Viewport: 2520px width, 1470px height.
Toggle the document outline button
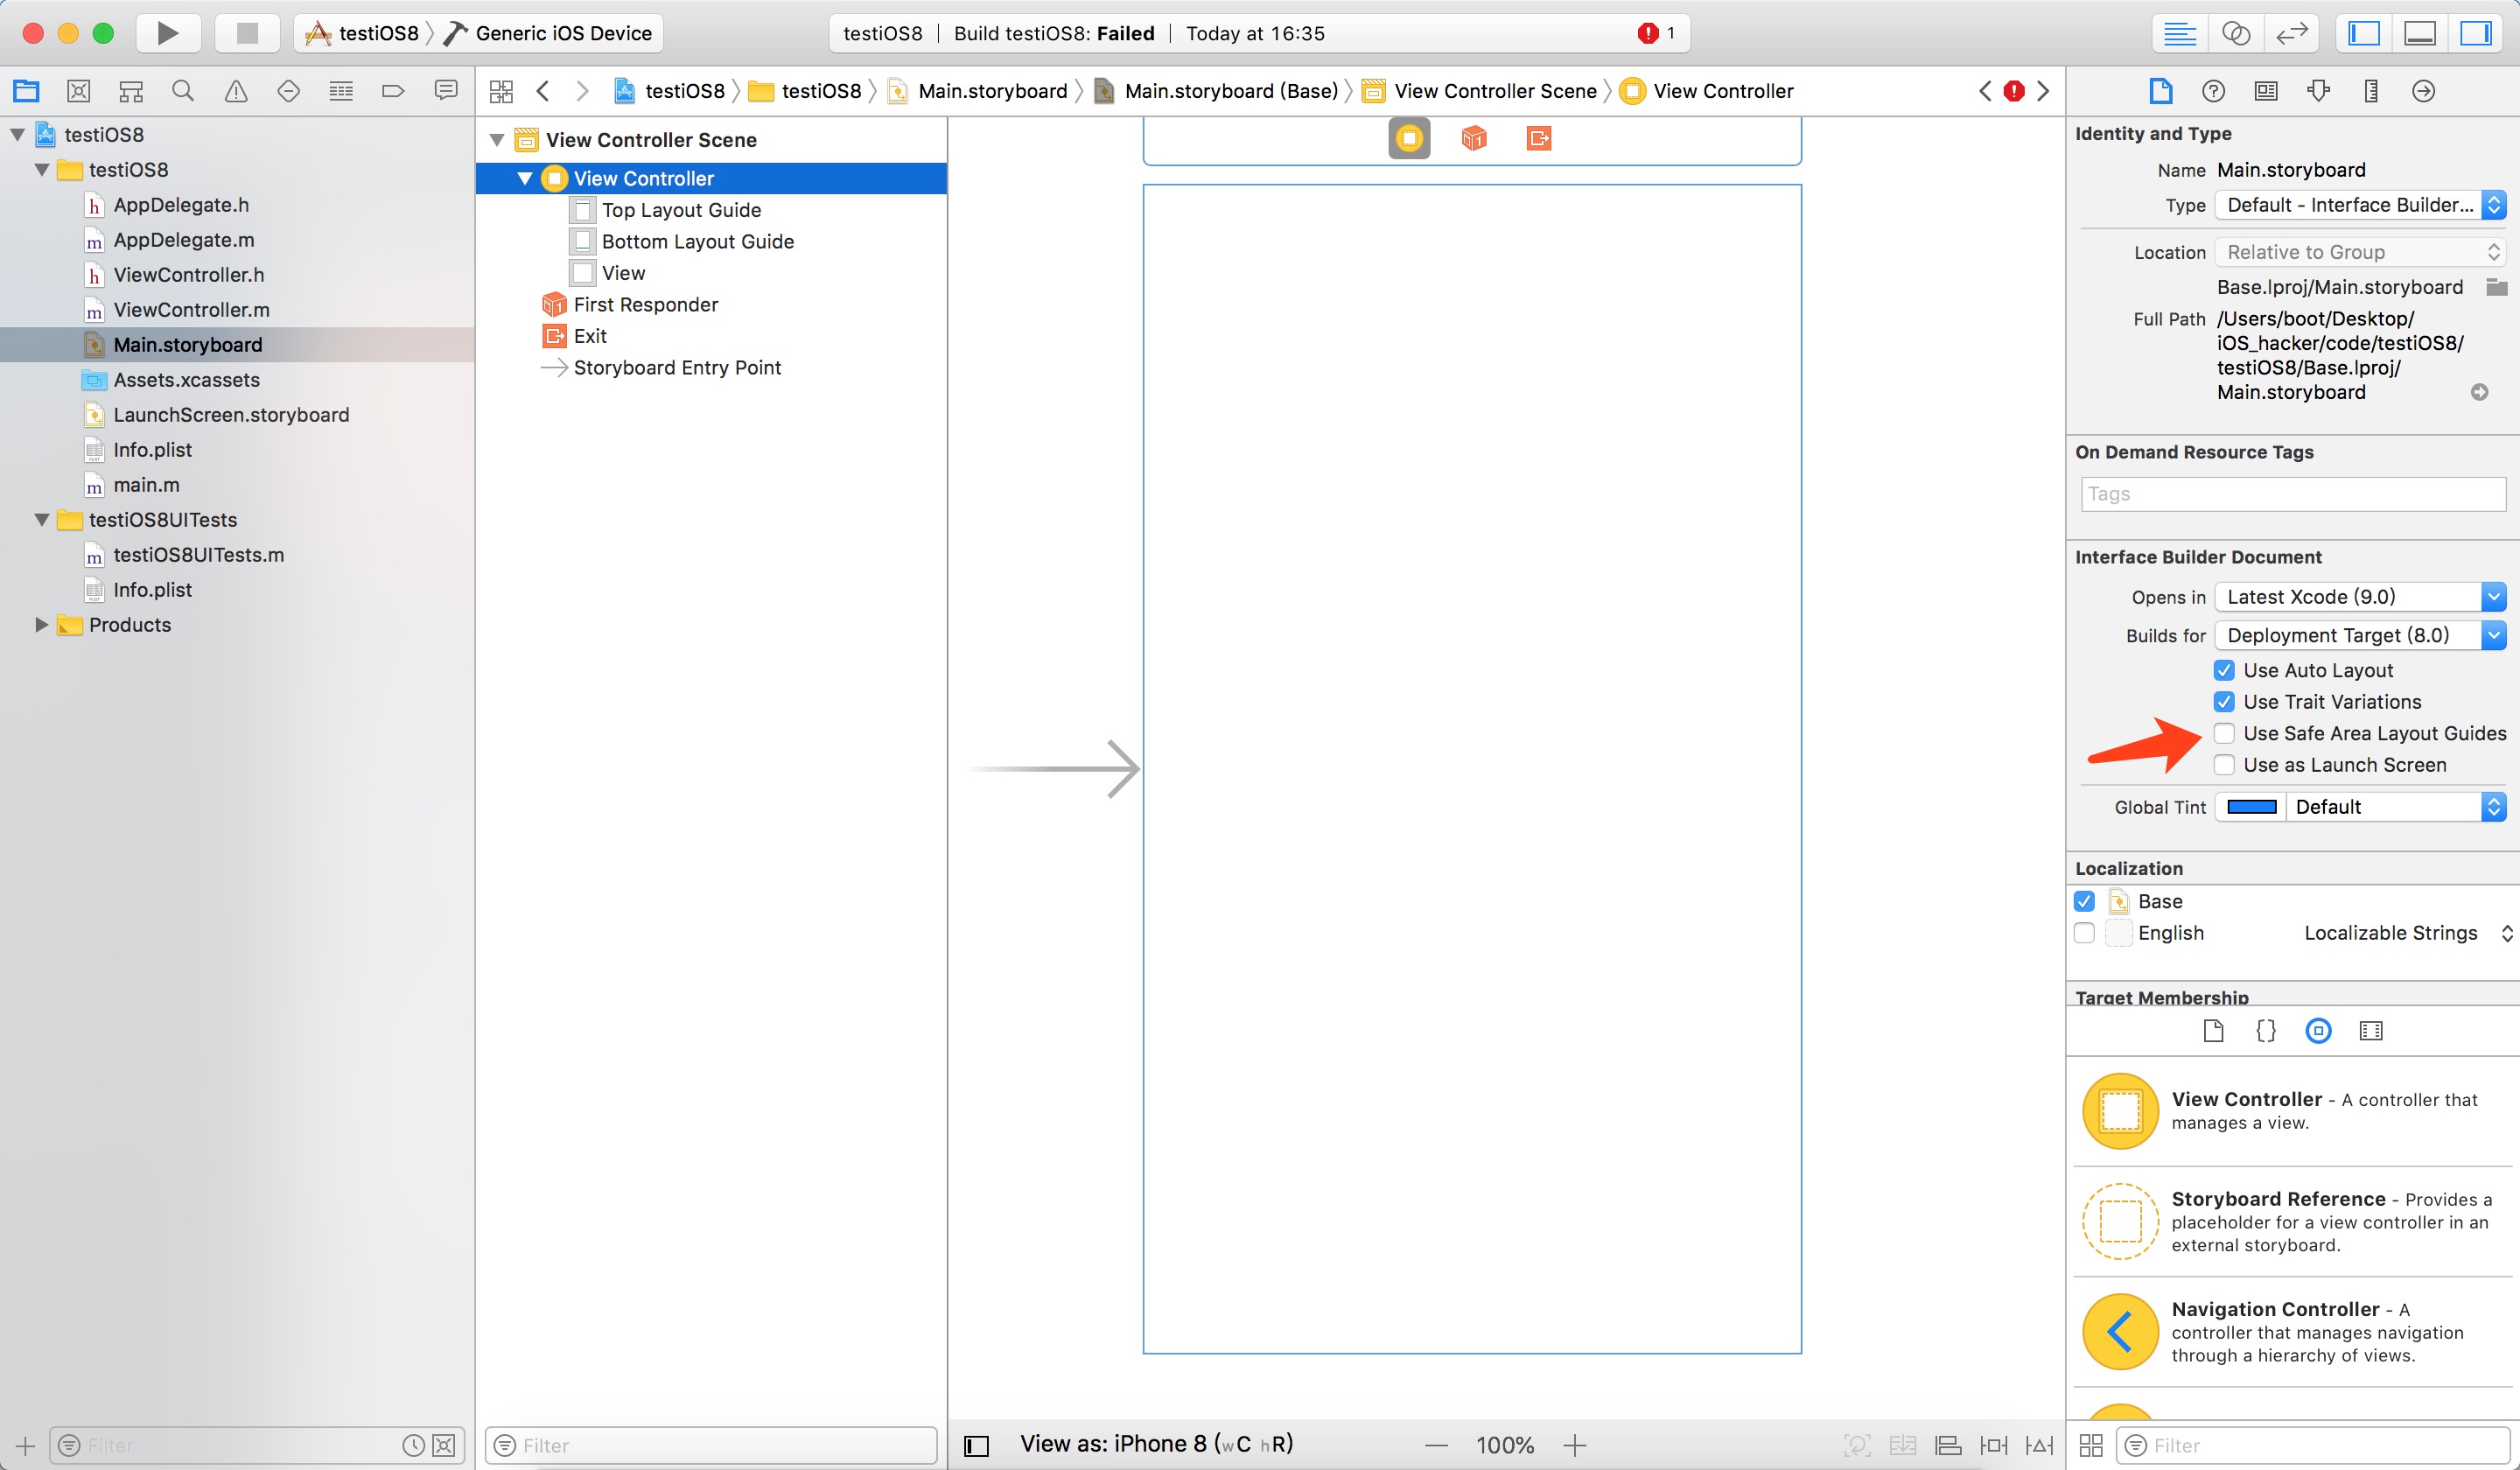coord(976,1445)
